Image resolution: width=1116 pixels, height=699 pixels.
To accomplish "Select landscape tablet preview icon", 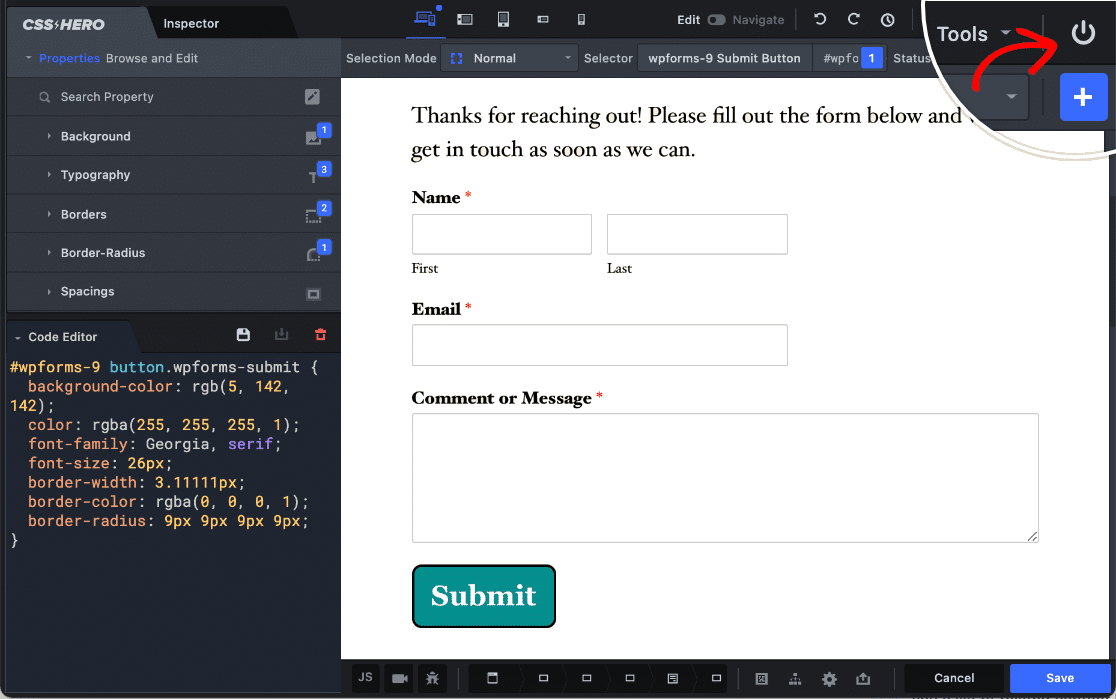I will click(x=465, y=20).
